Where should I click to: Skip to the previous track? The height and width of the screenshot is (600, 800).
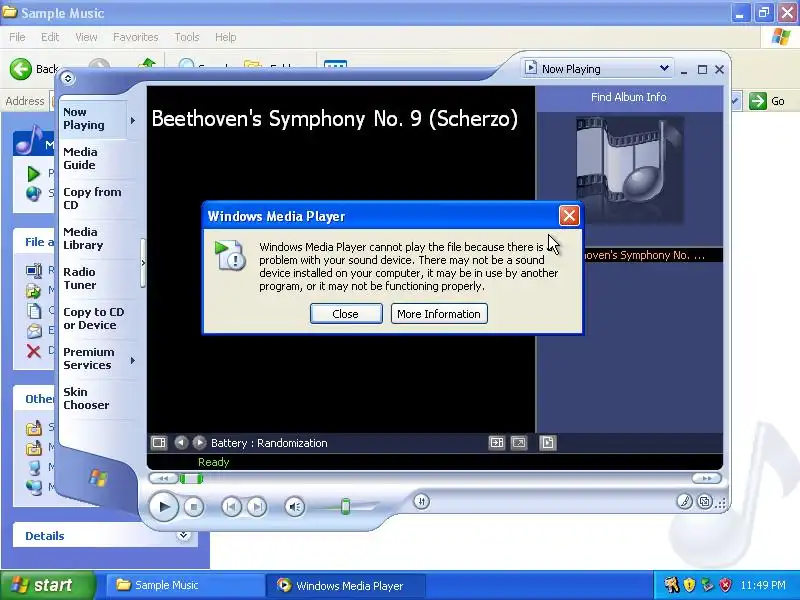(x=231, y=507)
